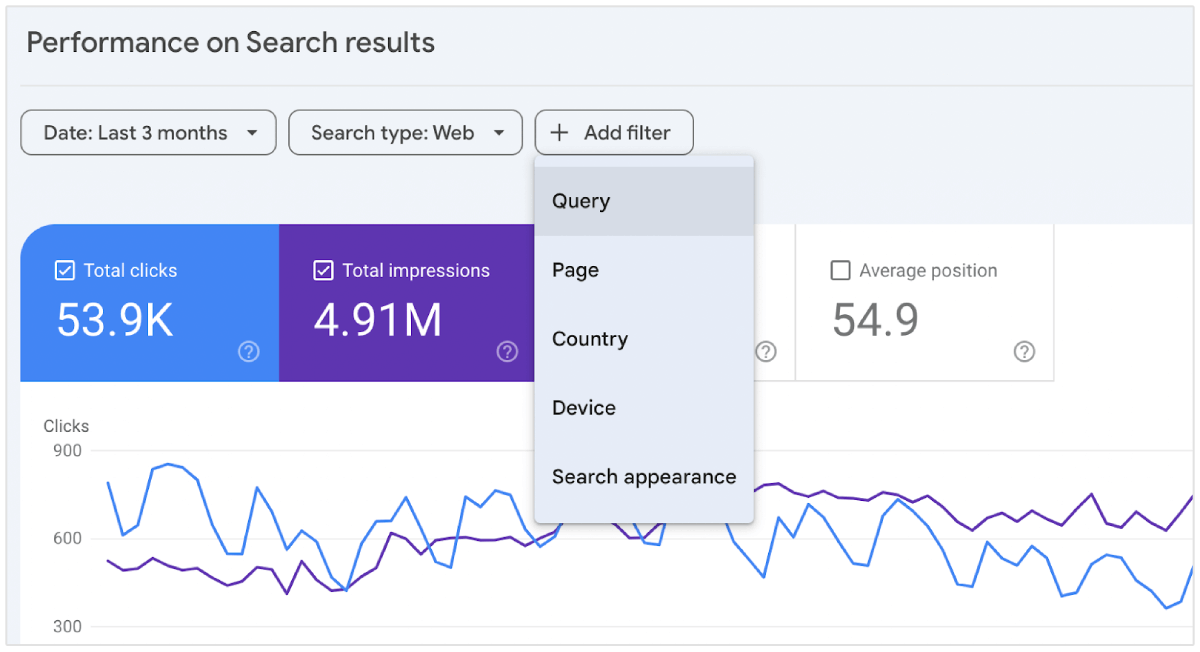This screenshot has height=652, width=1200.
Task: Click the 54.9 average position value
Action: click(875, 320)
